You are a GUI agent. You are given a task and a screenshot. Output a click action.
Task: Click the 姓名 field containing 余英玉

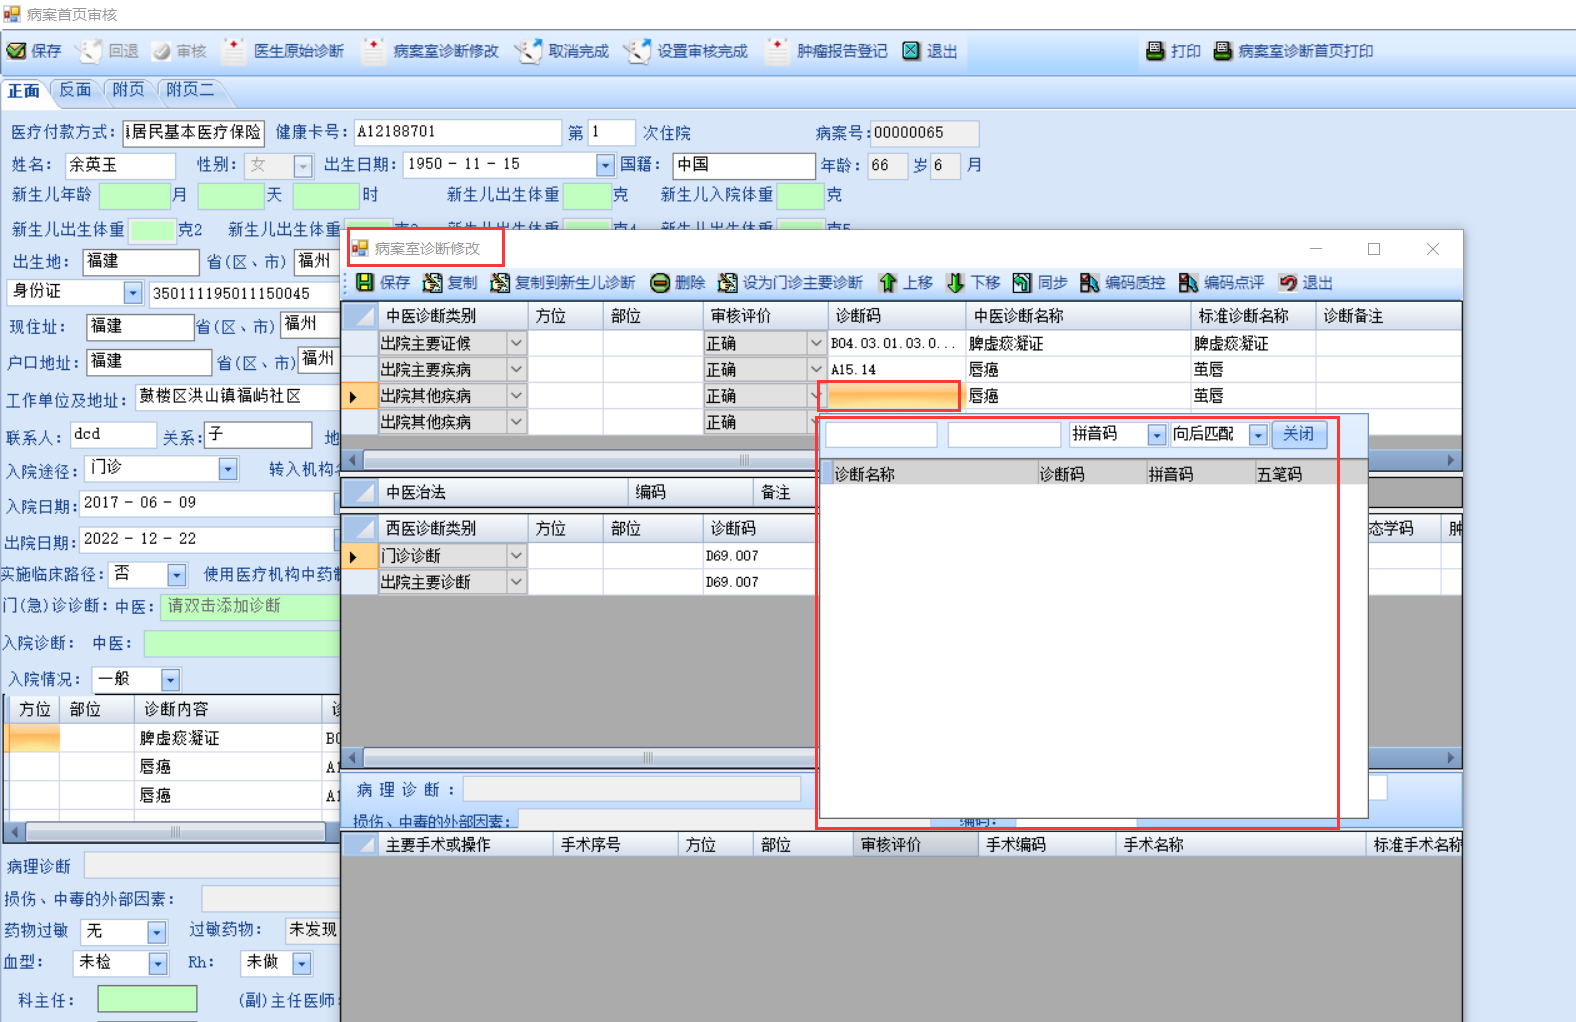pyautogui.click(x=120, y=165)
